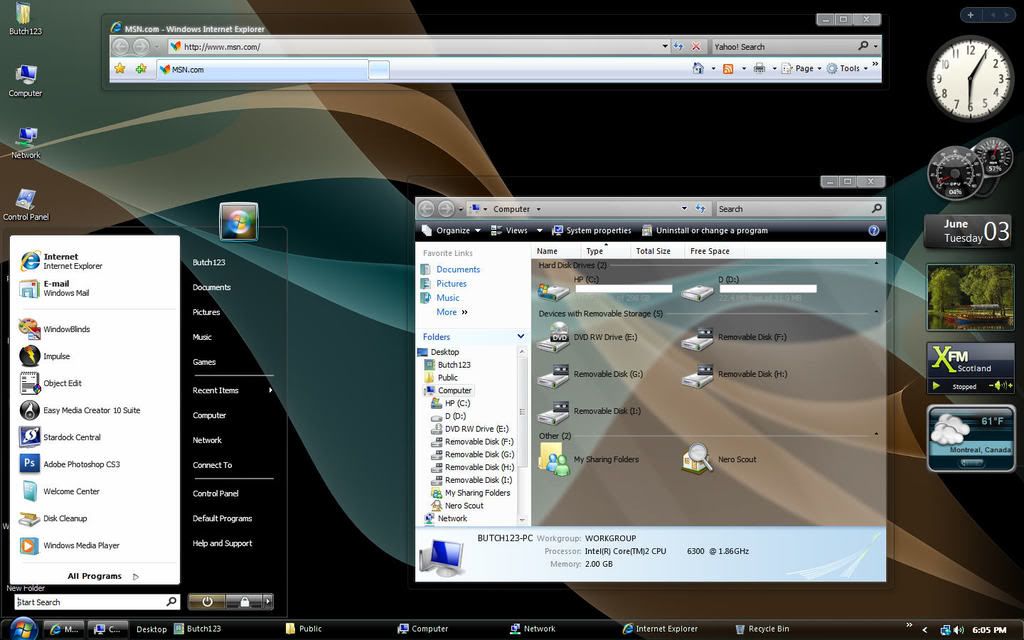The height and width of the screenshot is (640, 1024).
Task: Click the Start menu power button
Action: (207, 601)
